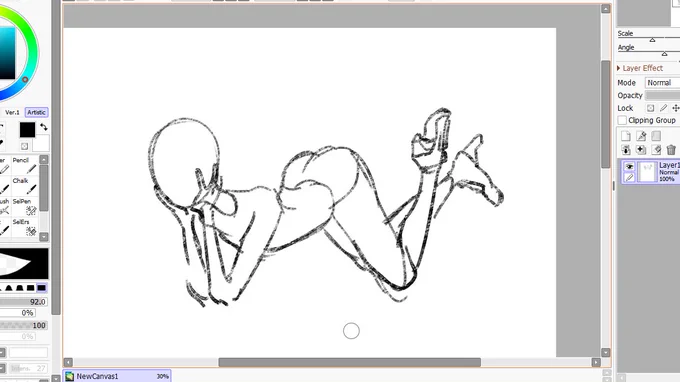Create a new layer set folder

[x=656, y=136]
